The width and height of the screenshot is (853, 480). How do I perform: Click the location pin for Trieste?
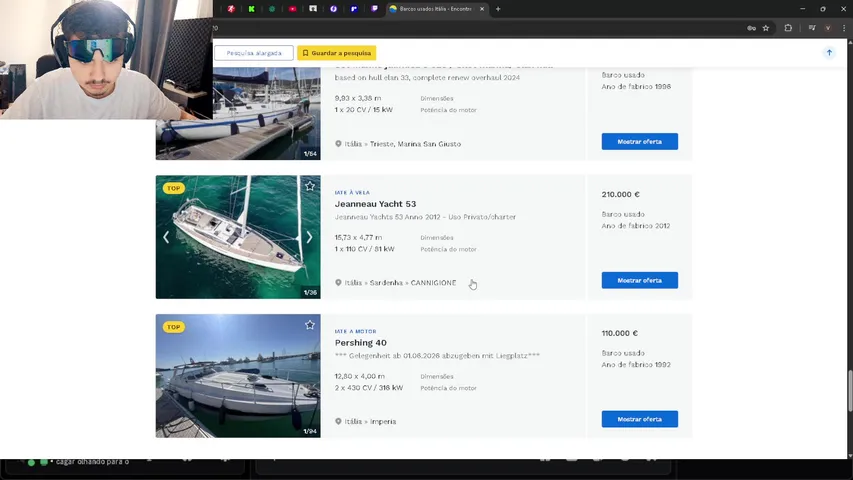338,144
